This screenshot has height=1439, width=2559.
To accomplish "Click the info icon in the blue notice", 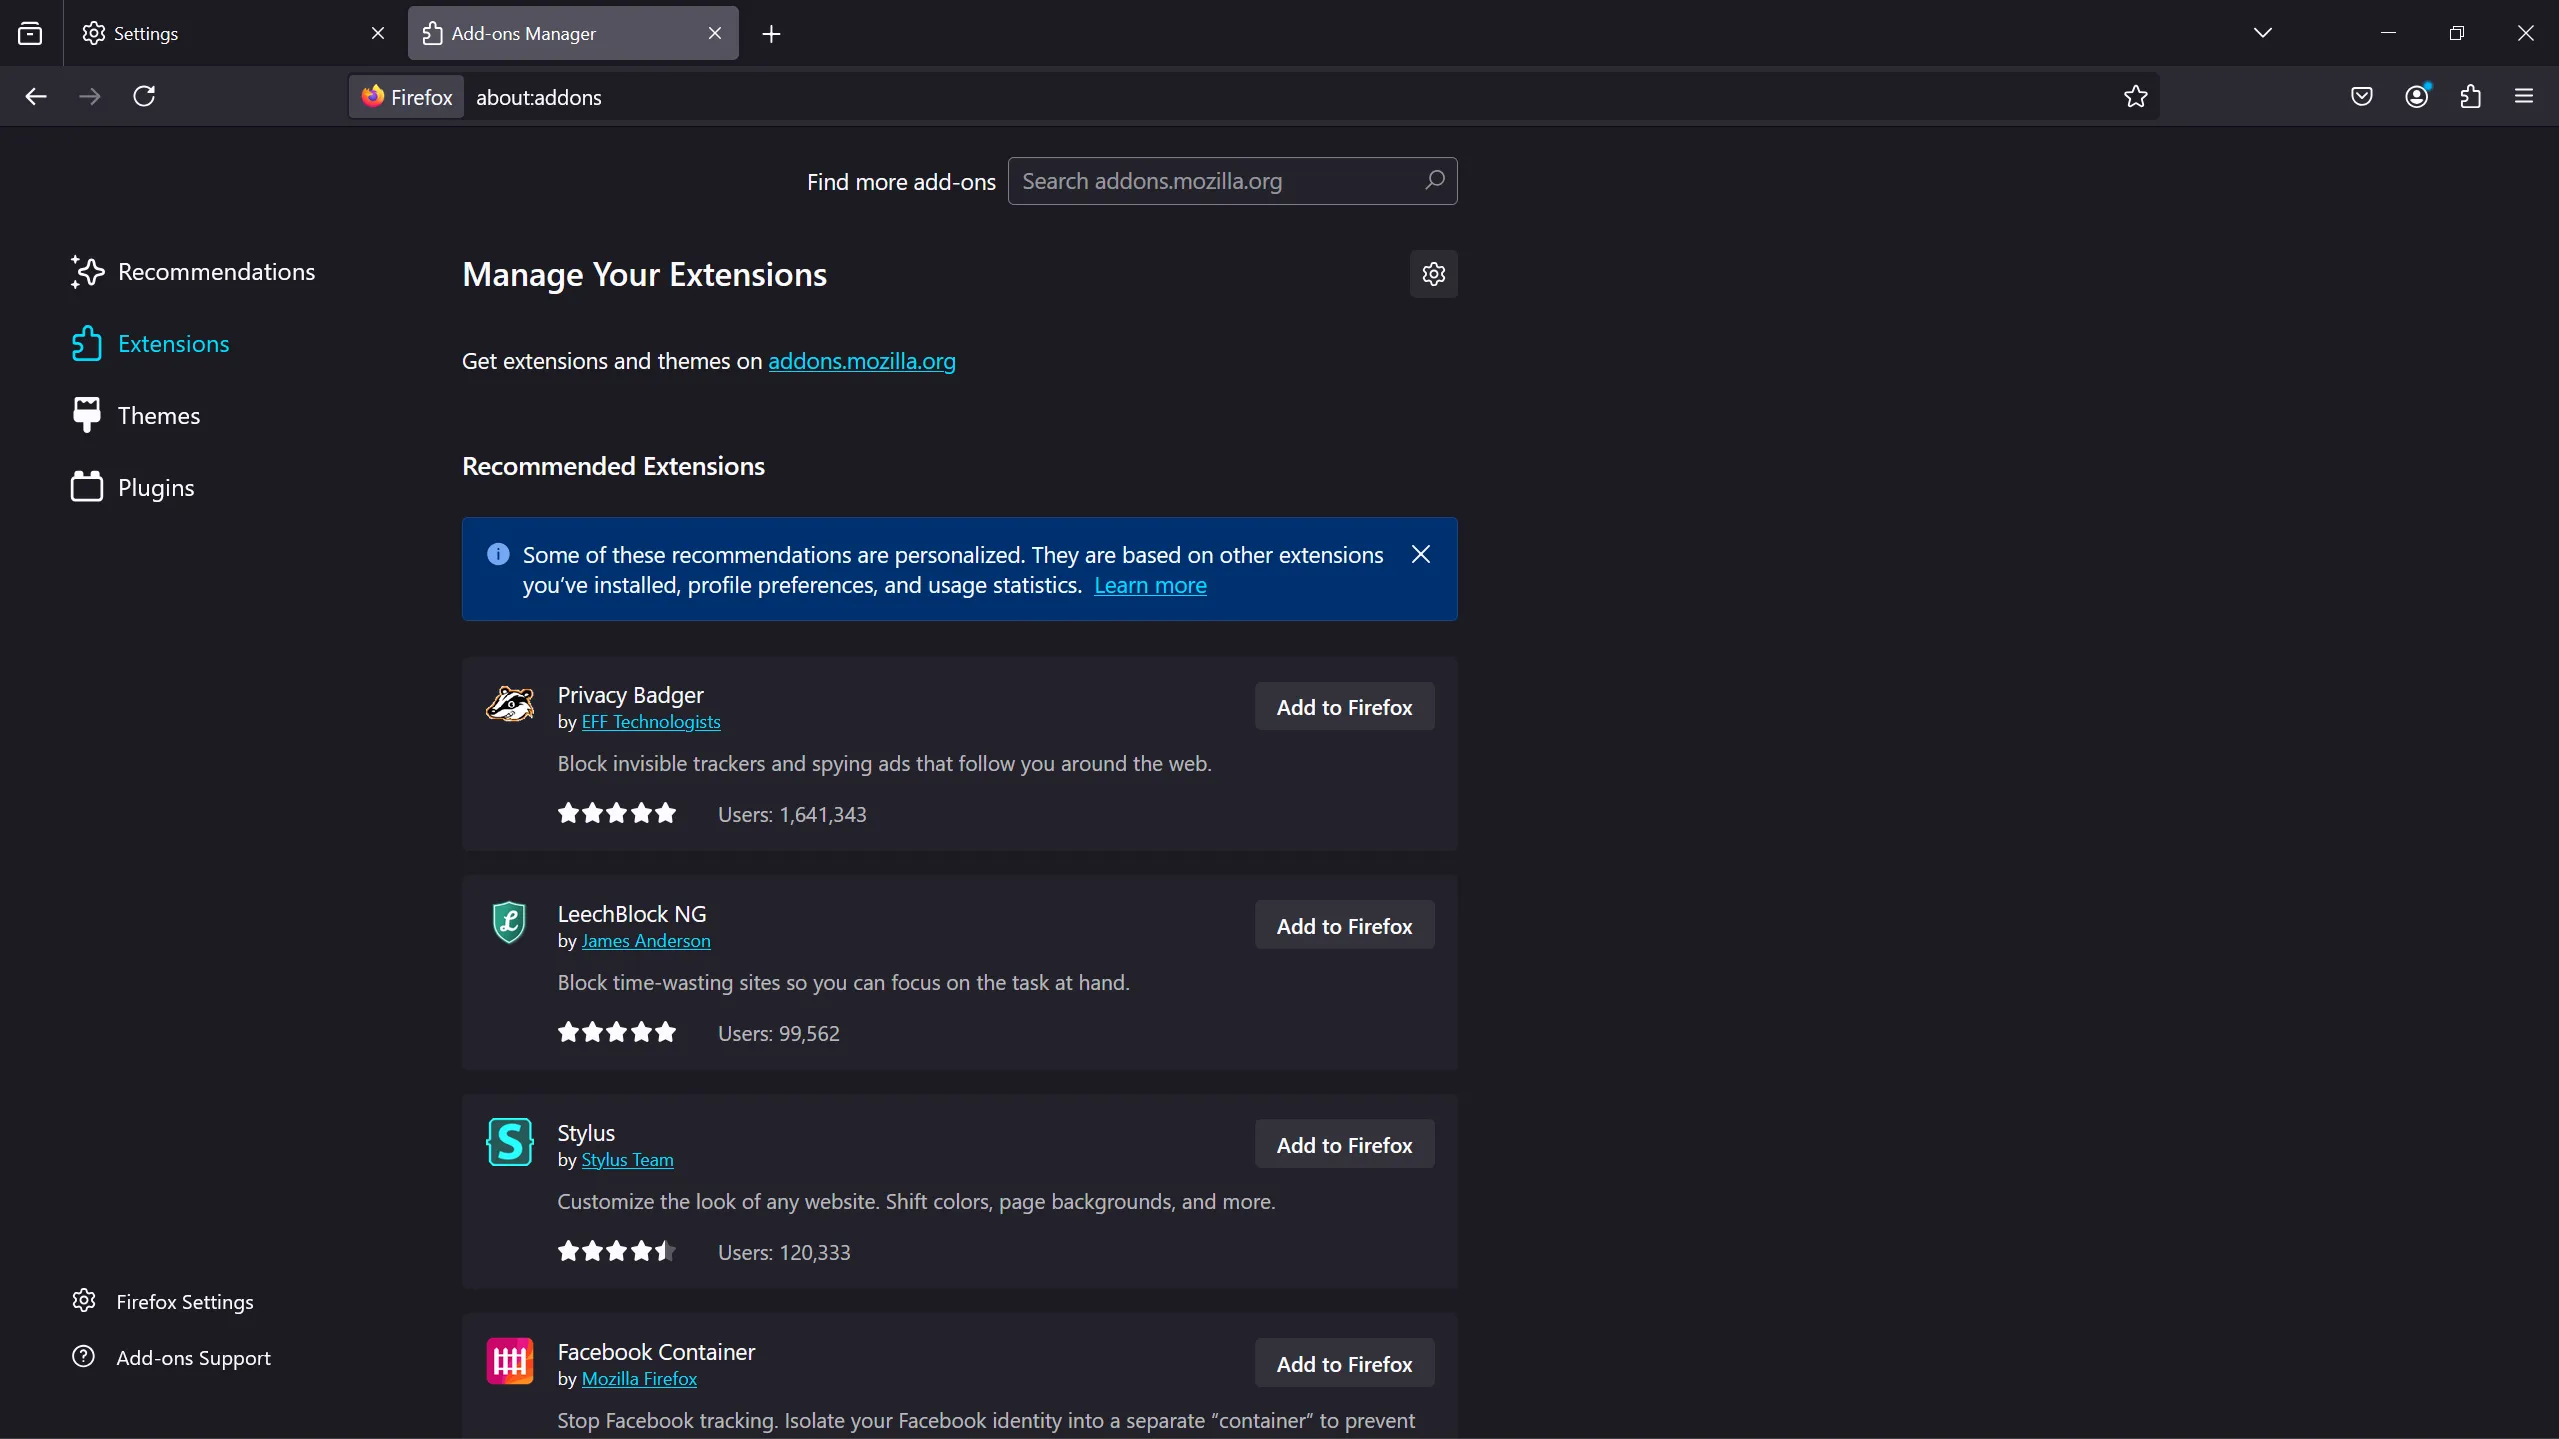I will pos(498,554).
